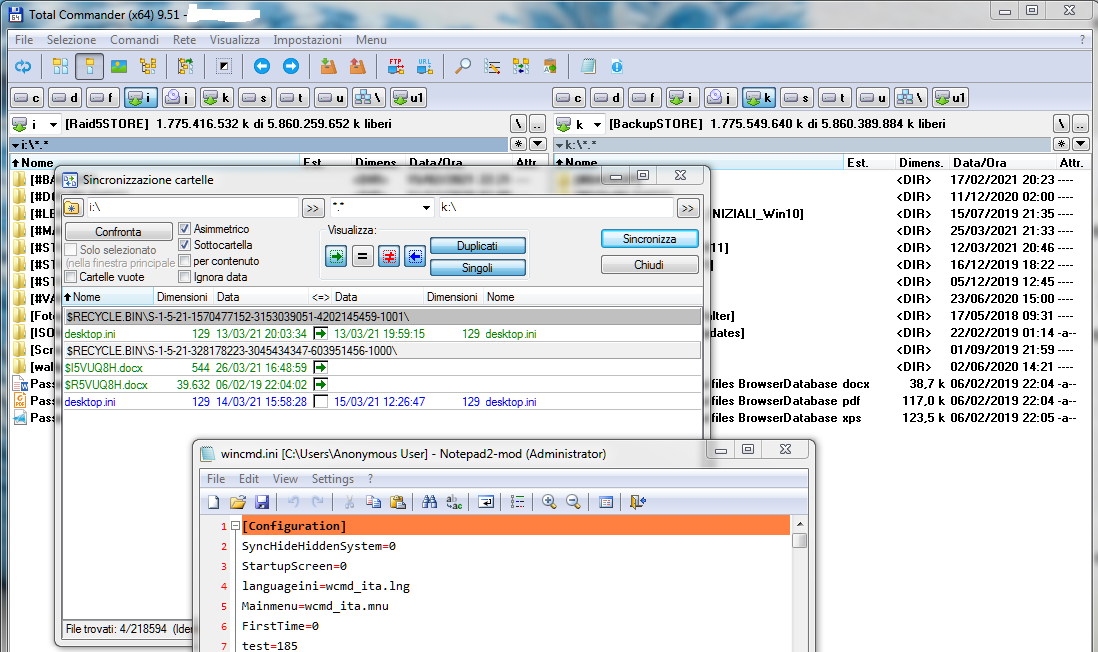The width and height of the screenshot is (1098, 652).
Task: Click the Duplicati button
Action: [x=478, y=246]
